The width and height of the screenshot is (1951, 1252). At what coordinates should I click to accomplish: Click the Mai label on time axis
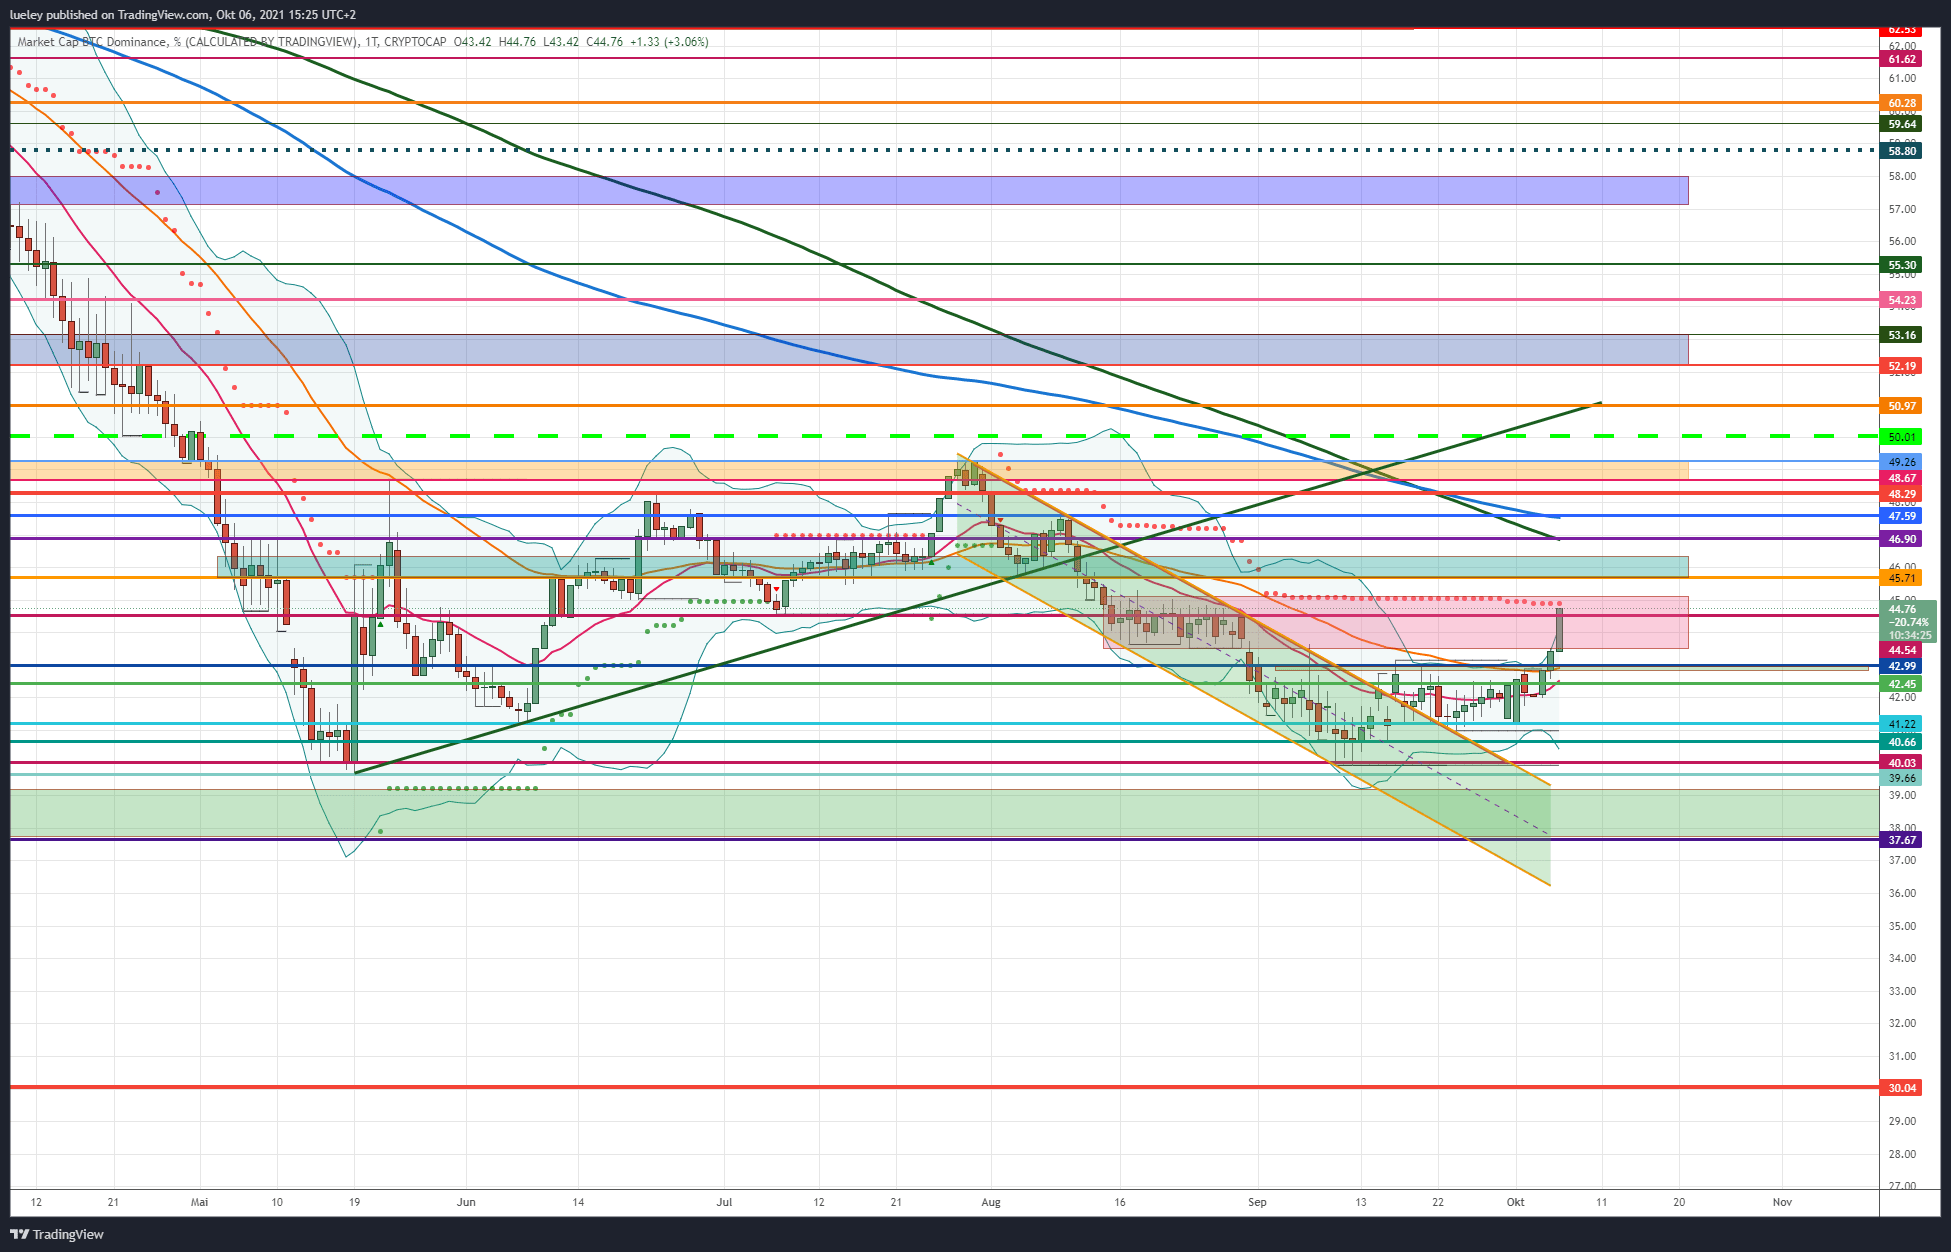[199, 1202]
